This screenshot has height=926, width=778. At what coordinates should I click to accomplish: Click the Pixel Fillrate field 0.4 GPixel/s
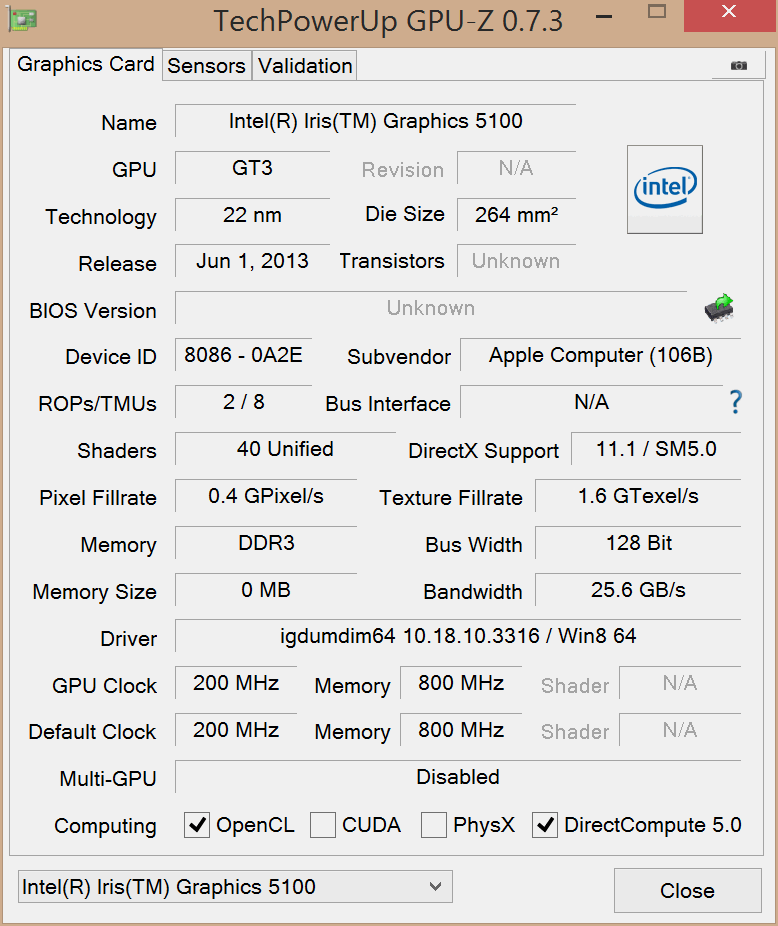click(266, 496)
